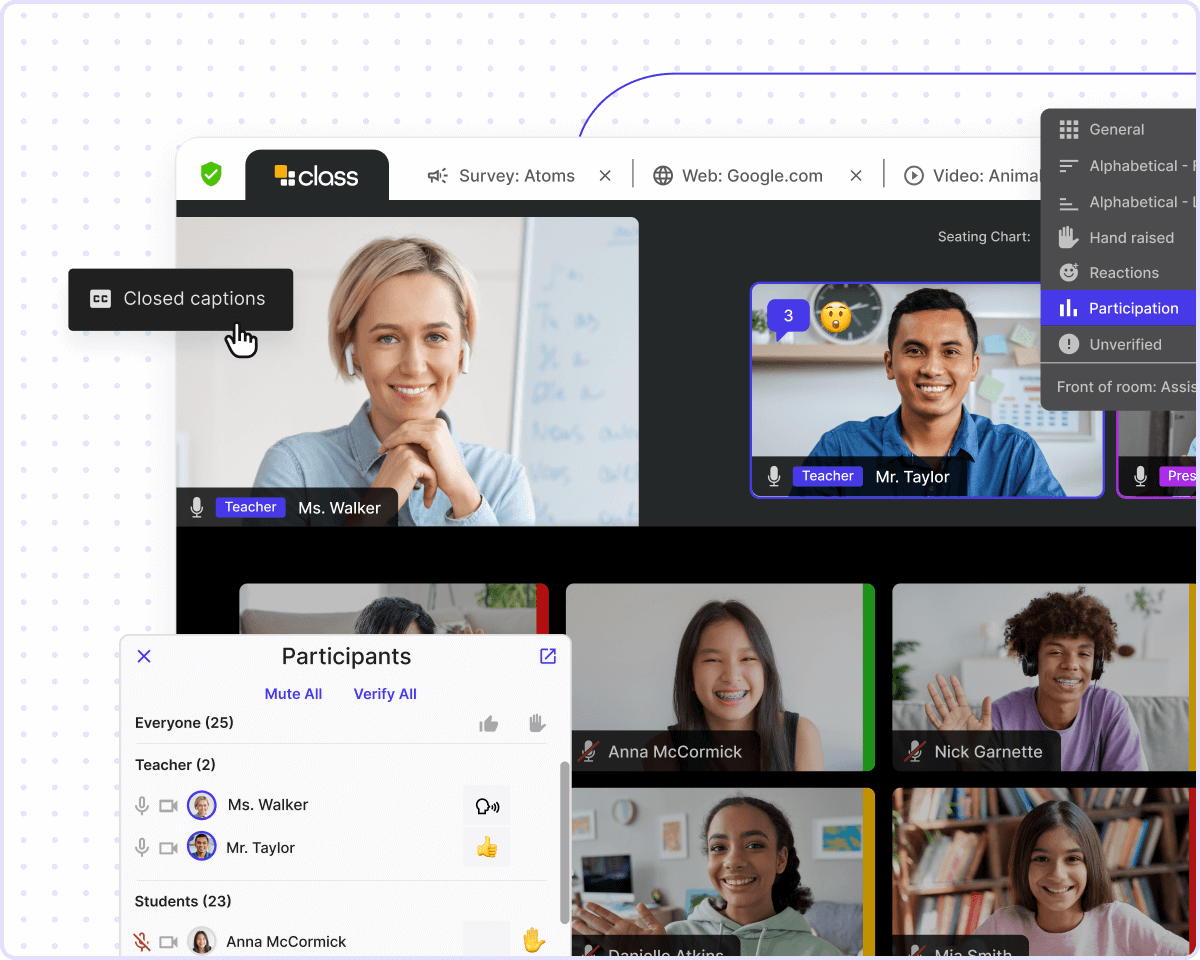The width and height of the screenshot is (1200, 960).
Task: Click the green security shield icon
Action: [x=211, y=174]
